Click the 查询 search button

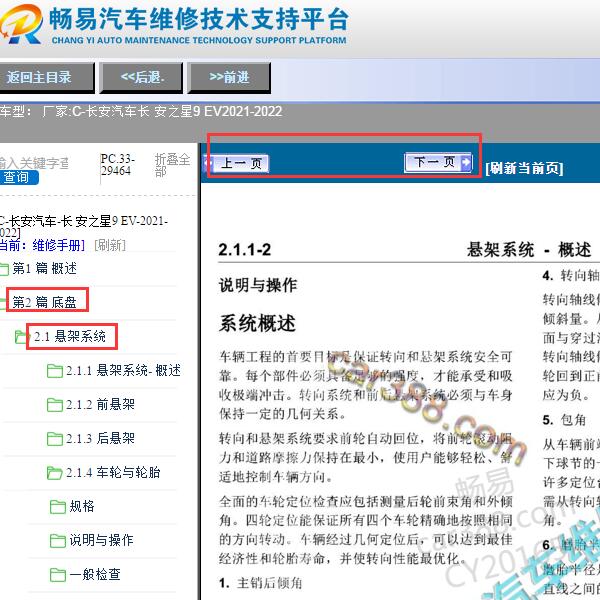pos(18,178)
